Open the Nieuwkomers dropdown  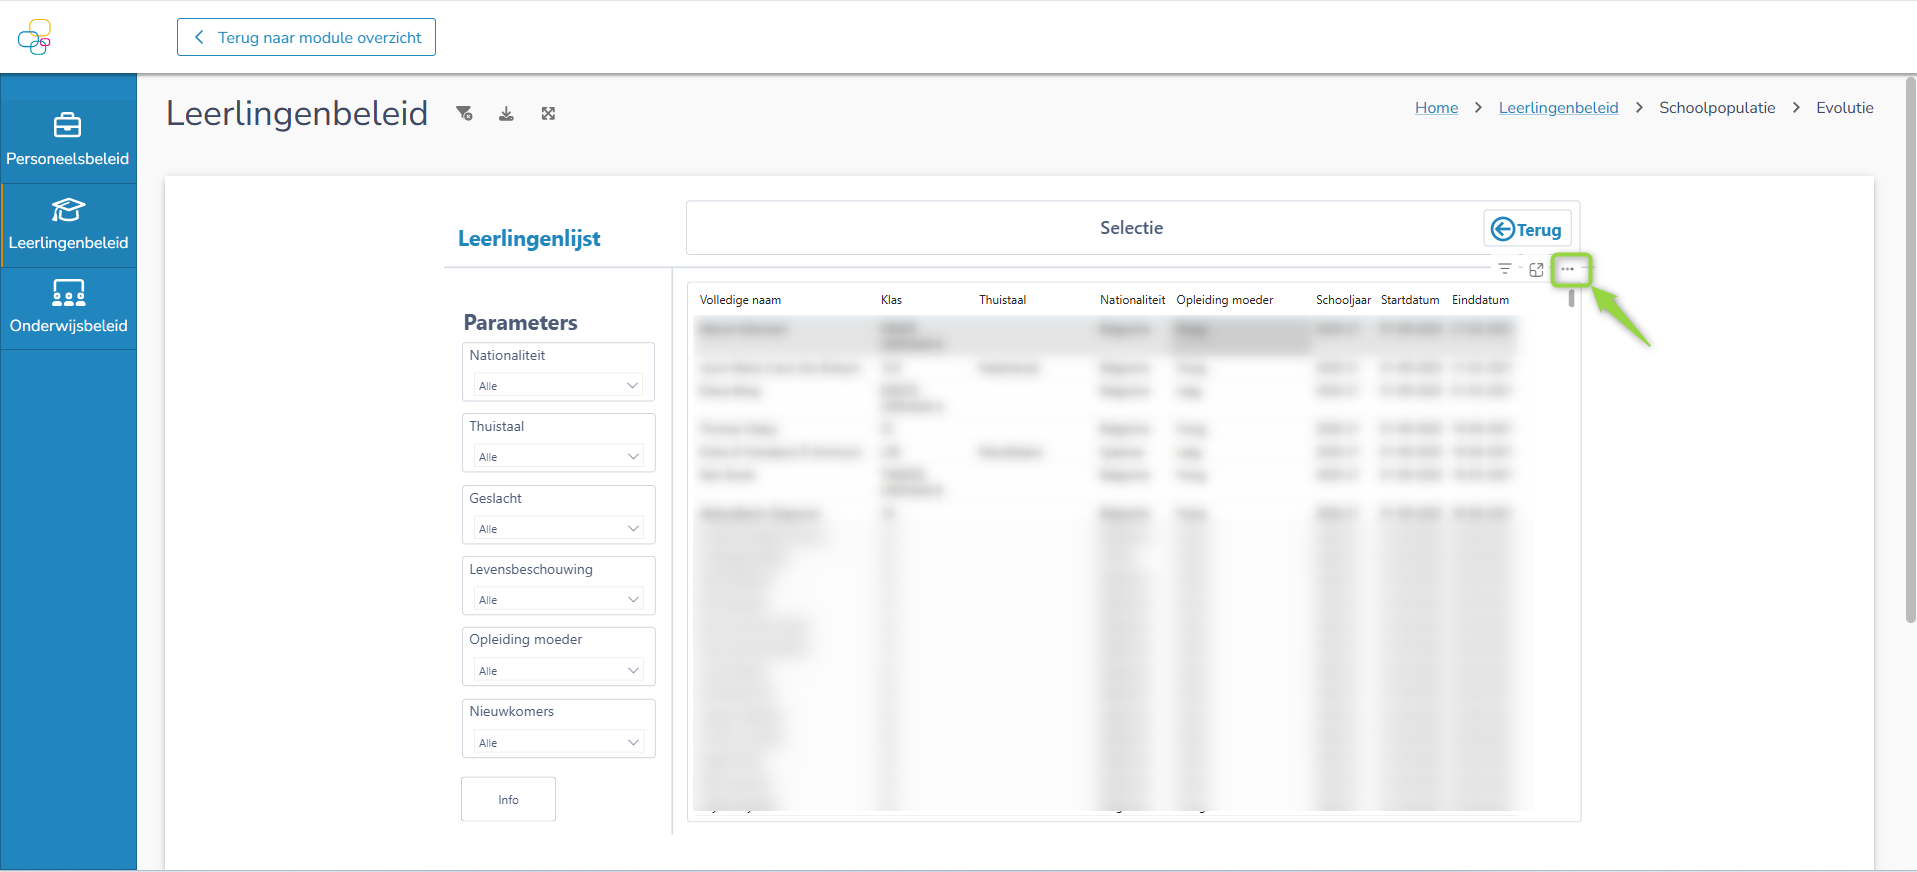click(x=558, y=743)
